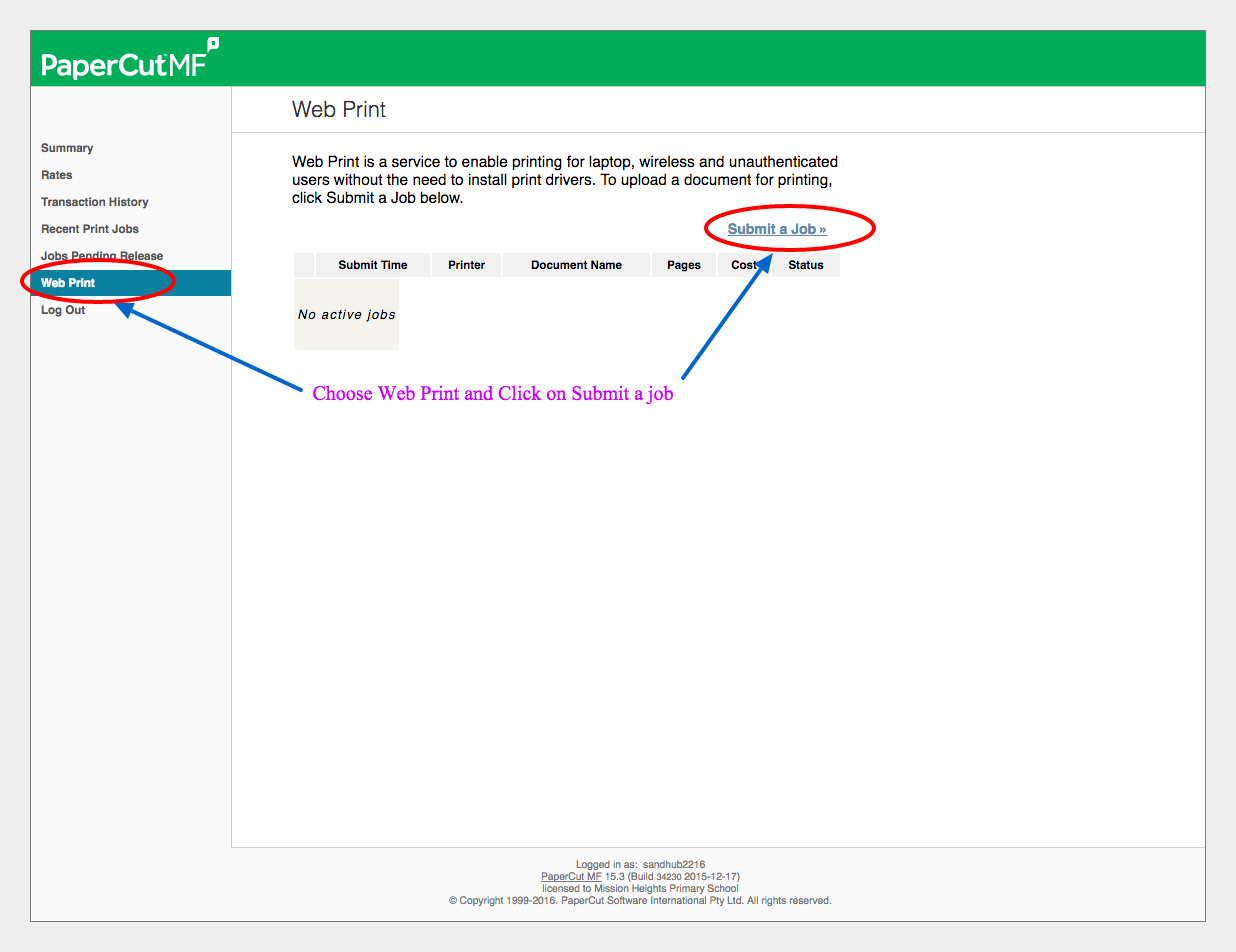This screenshot has height=952, width=1236.
Task: Click the Cost column header
Action: (x=743, y=265)
